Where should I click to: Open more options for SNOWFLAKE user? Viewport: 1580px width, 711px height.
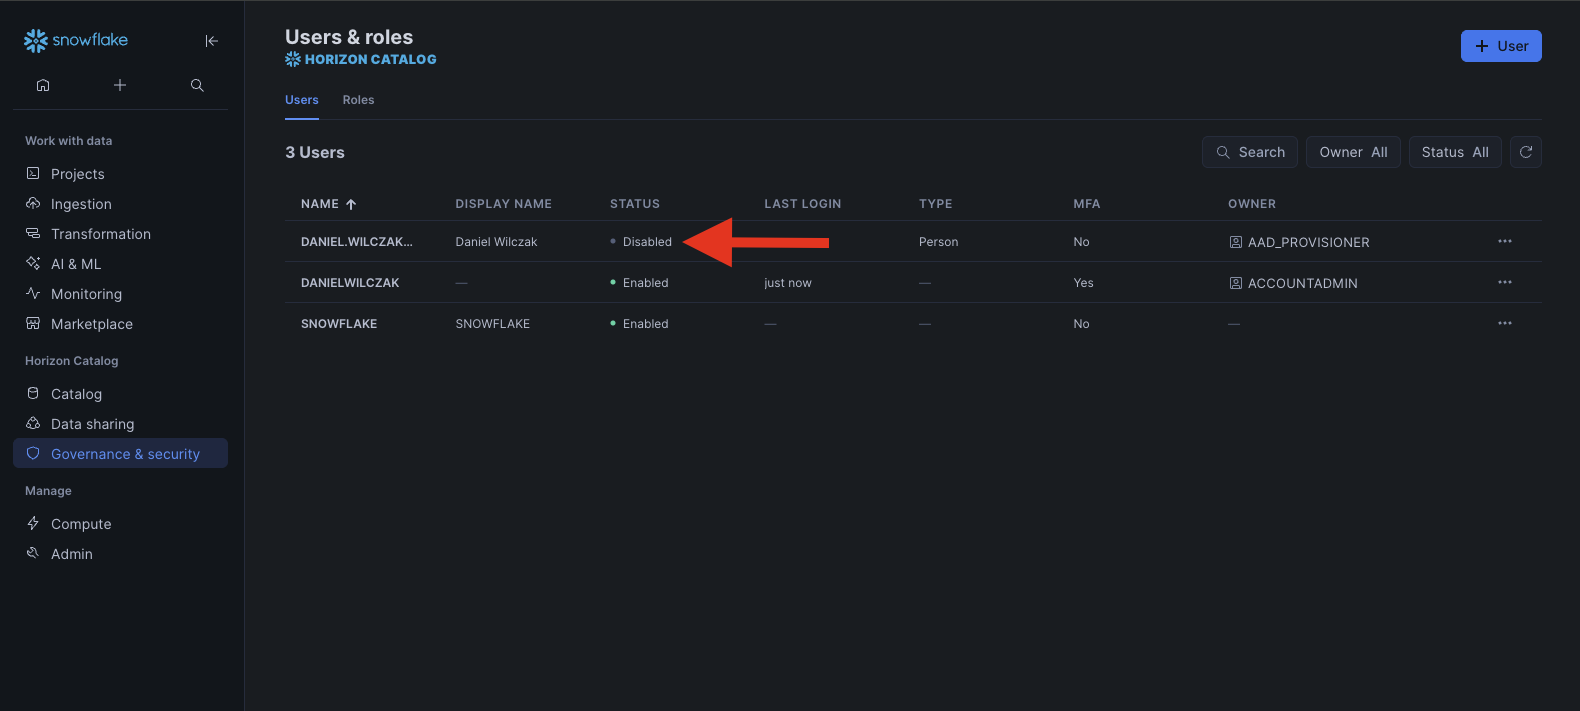pyautogui.click(x=1504, y=324)
